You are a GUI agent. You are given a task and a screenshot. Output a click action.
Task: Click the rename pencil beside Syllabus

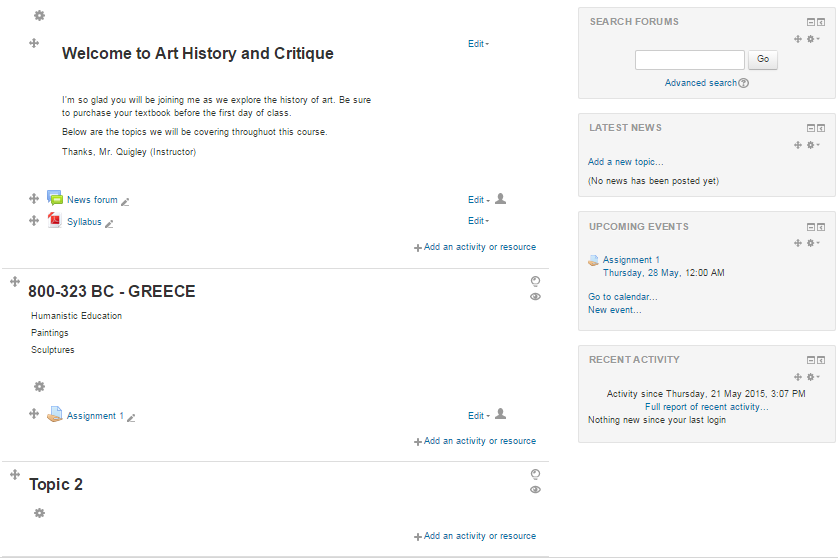(x=109, y=223)
